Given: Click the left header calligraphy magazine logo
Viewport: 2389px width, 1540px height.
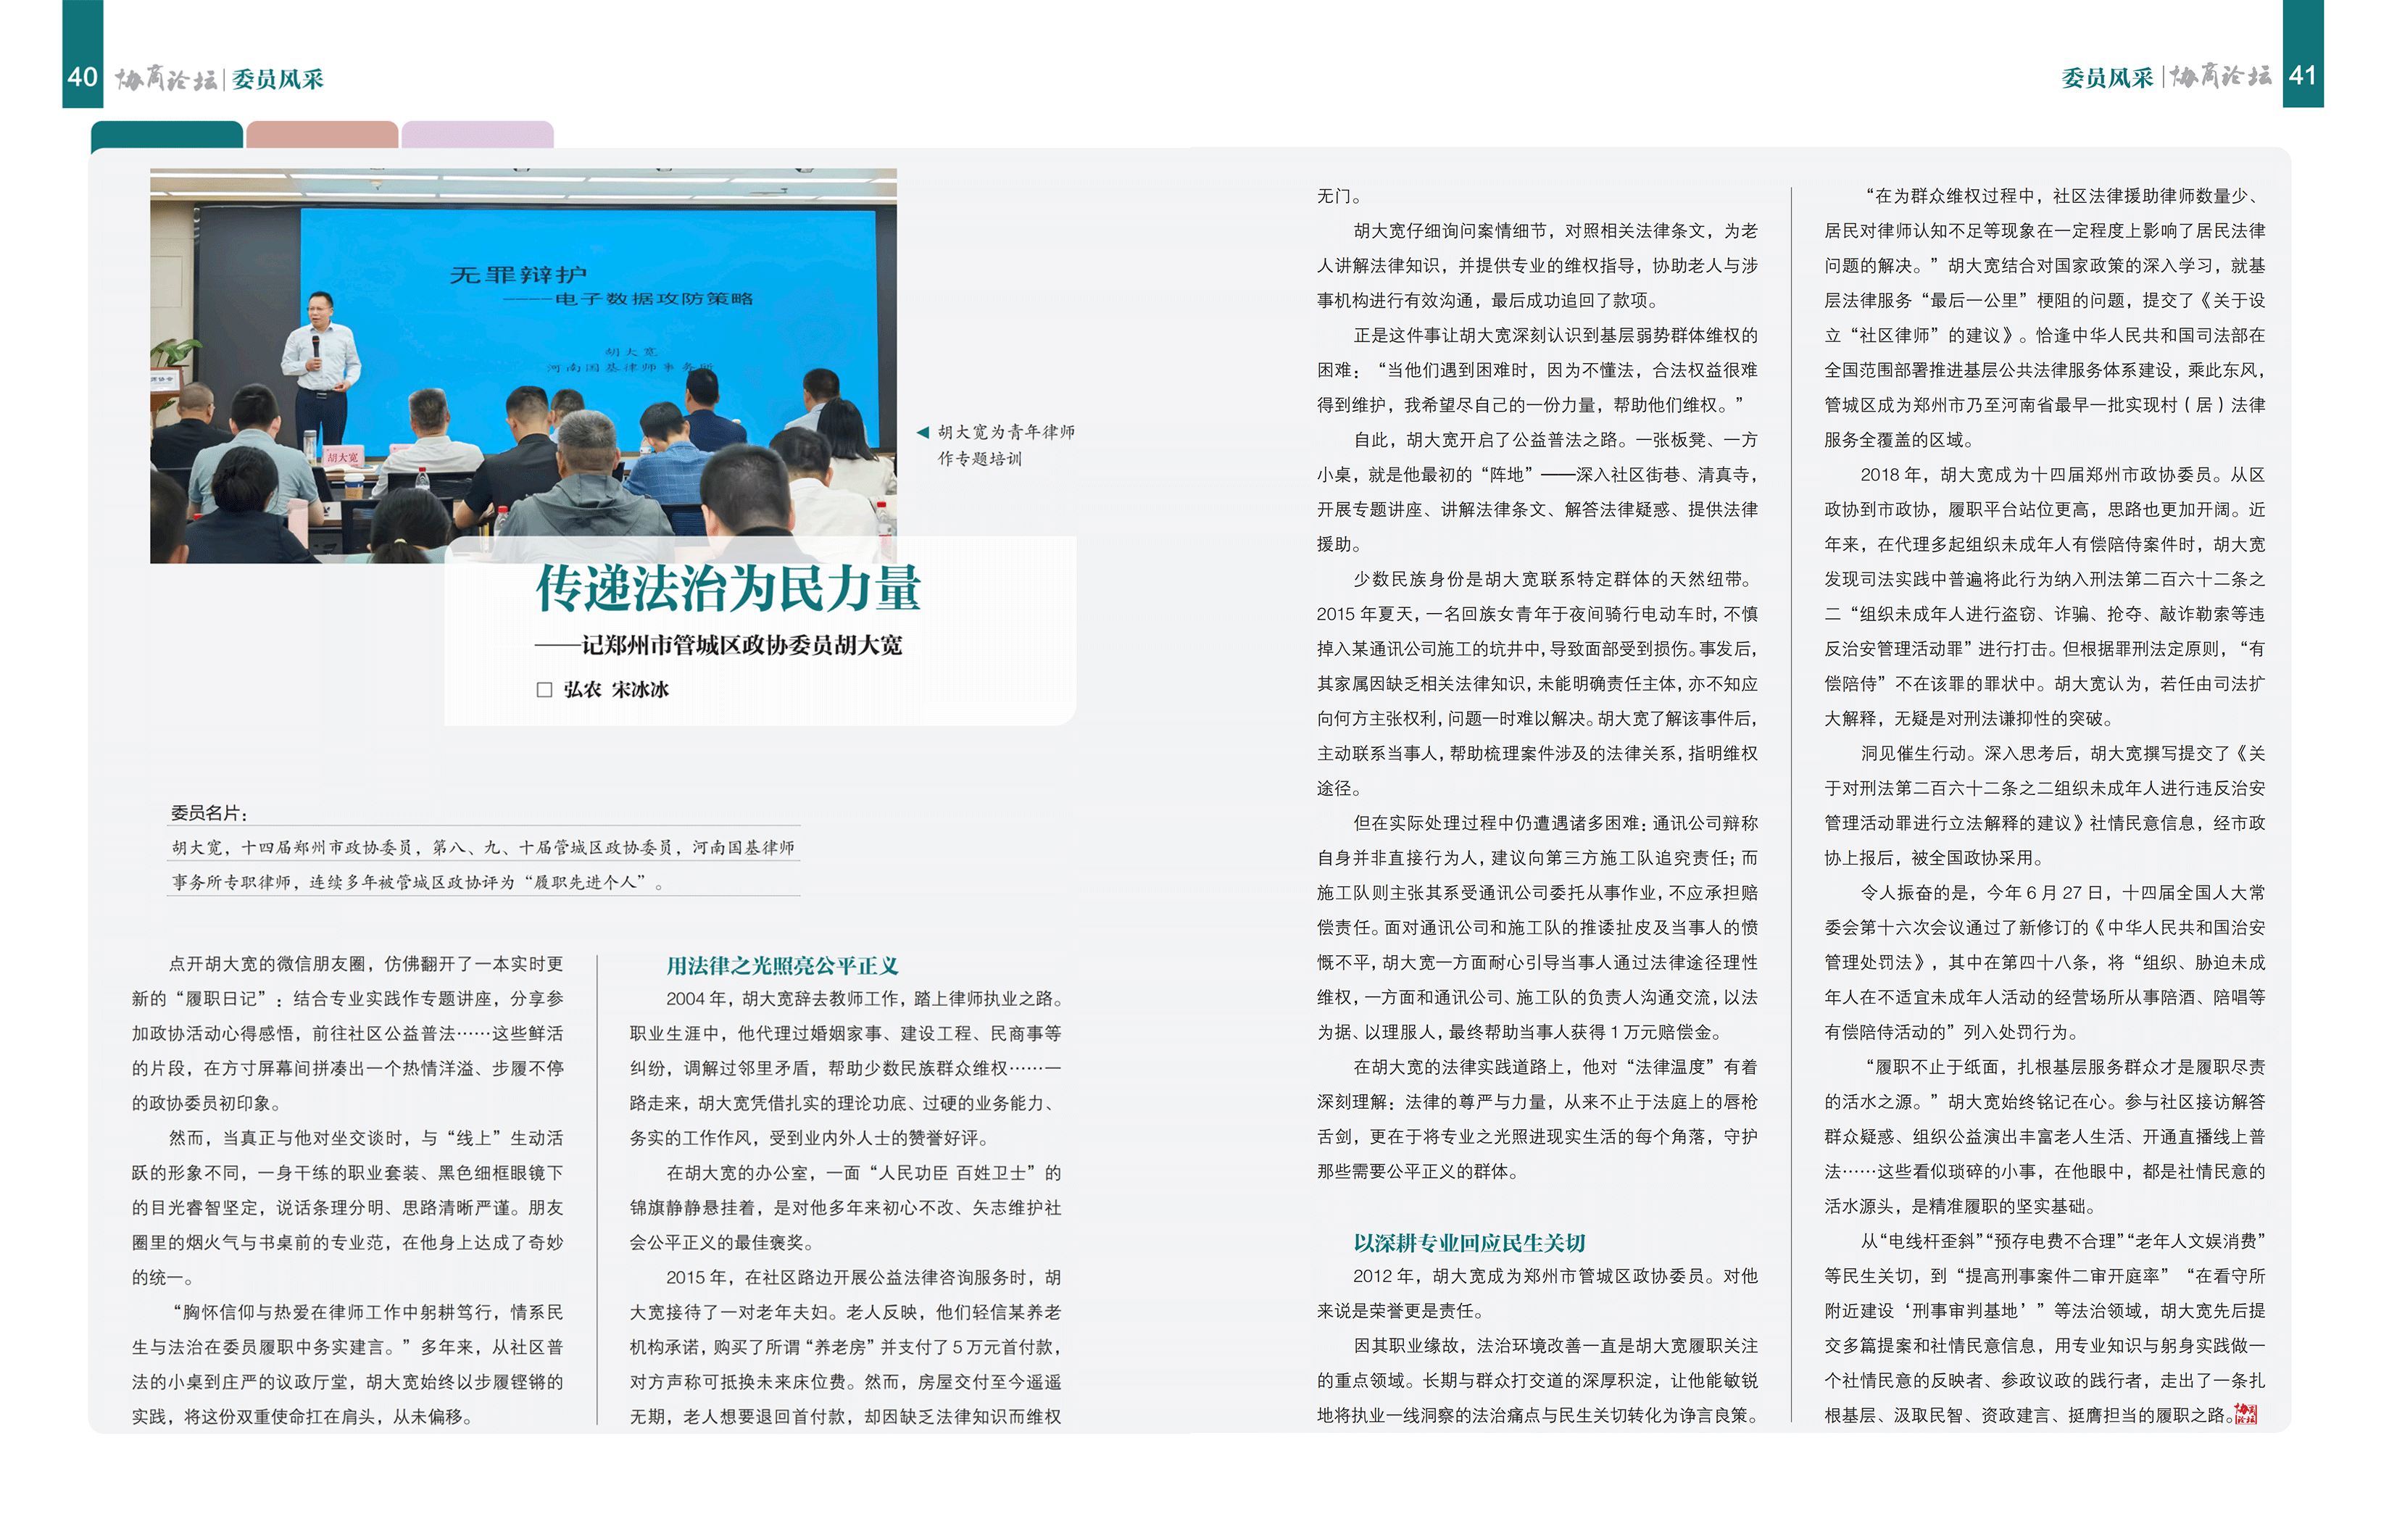Looking at the screenshot, I should click(x=165, y=78).
